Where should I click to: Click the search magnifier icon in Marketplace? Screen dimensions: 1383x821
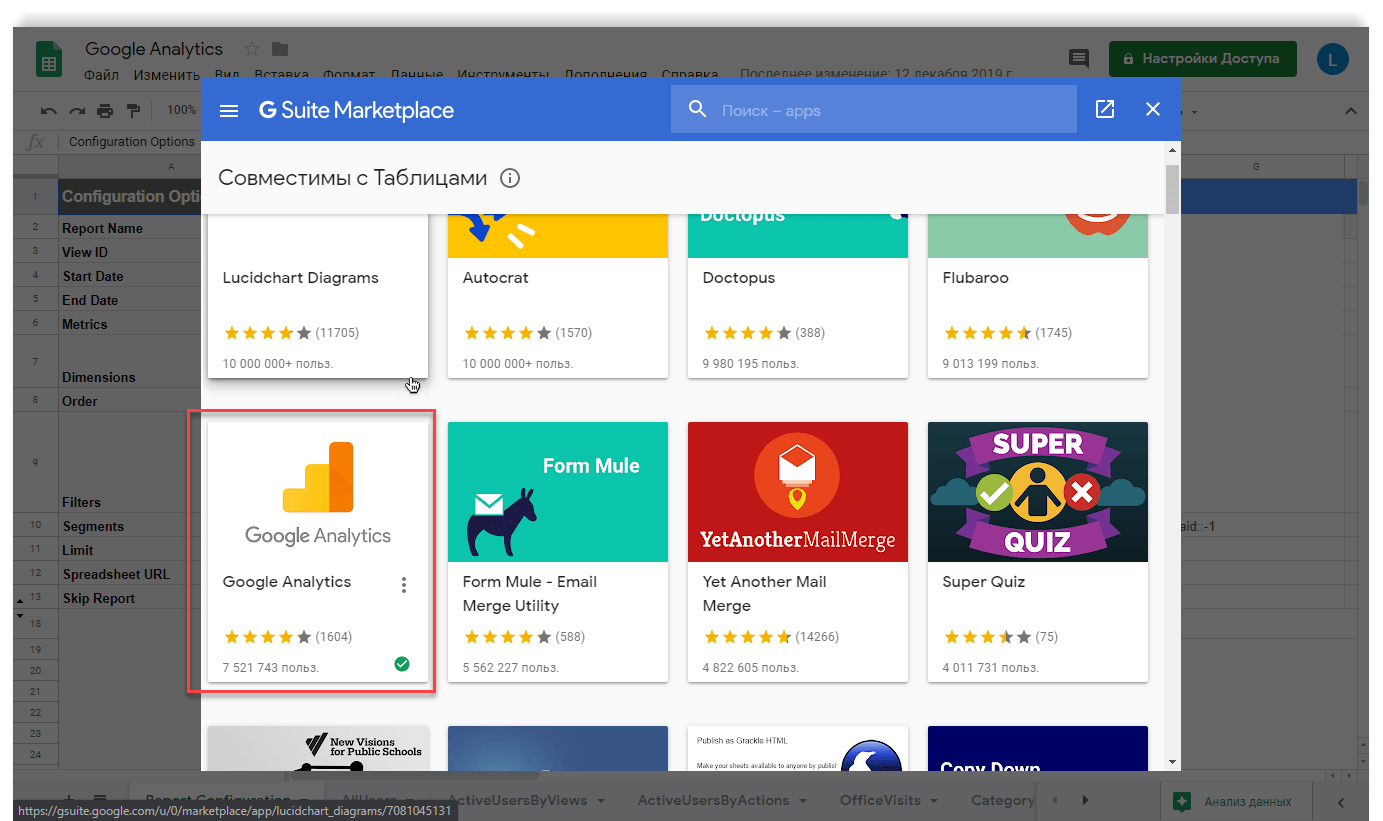click(x=697, y=109)
